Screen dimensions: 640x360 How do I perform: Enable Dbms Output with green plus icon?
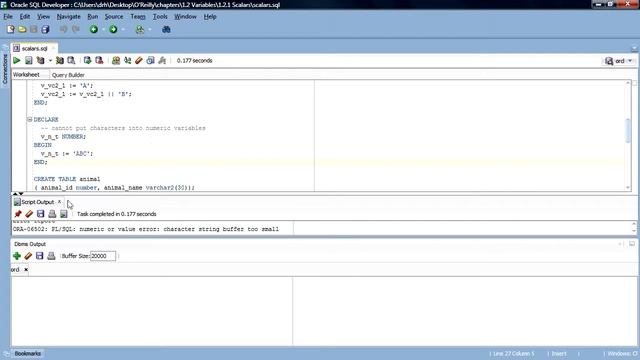click(17, 256)
